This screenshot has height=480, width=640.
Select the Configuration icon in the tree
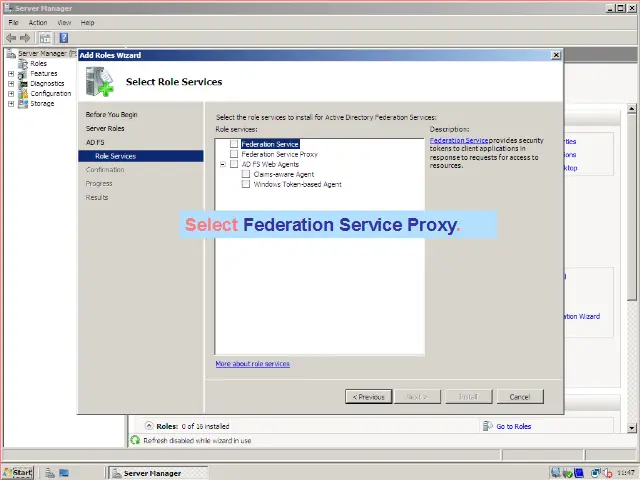[23, 94]
